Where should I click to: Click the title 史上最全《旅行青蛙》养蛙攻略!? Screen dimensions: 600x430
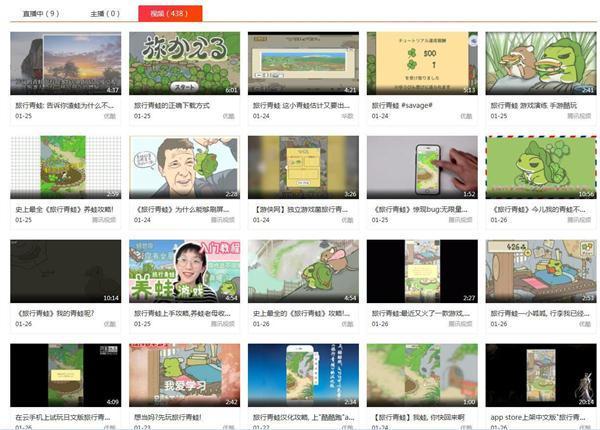64,210
